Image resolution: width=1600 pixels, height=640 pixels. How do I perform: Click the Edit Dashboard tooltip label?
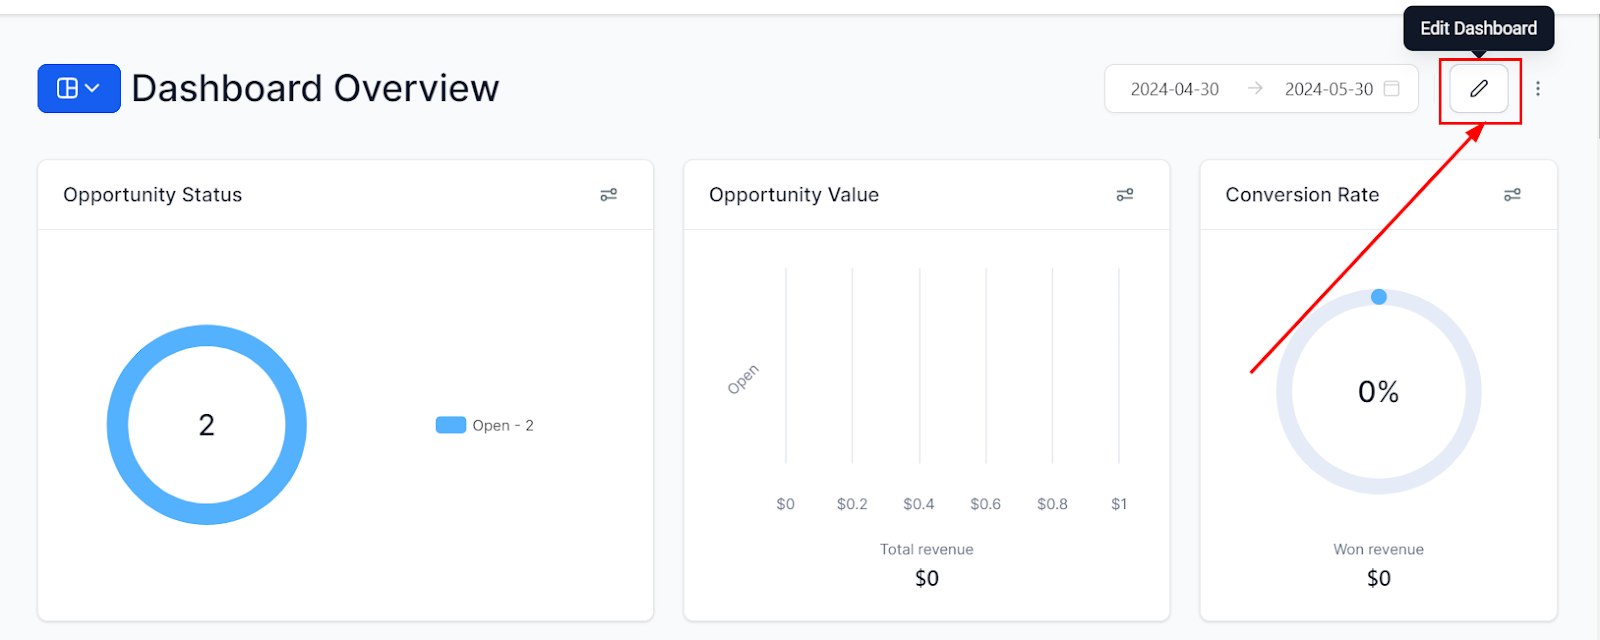1477,28
